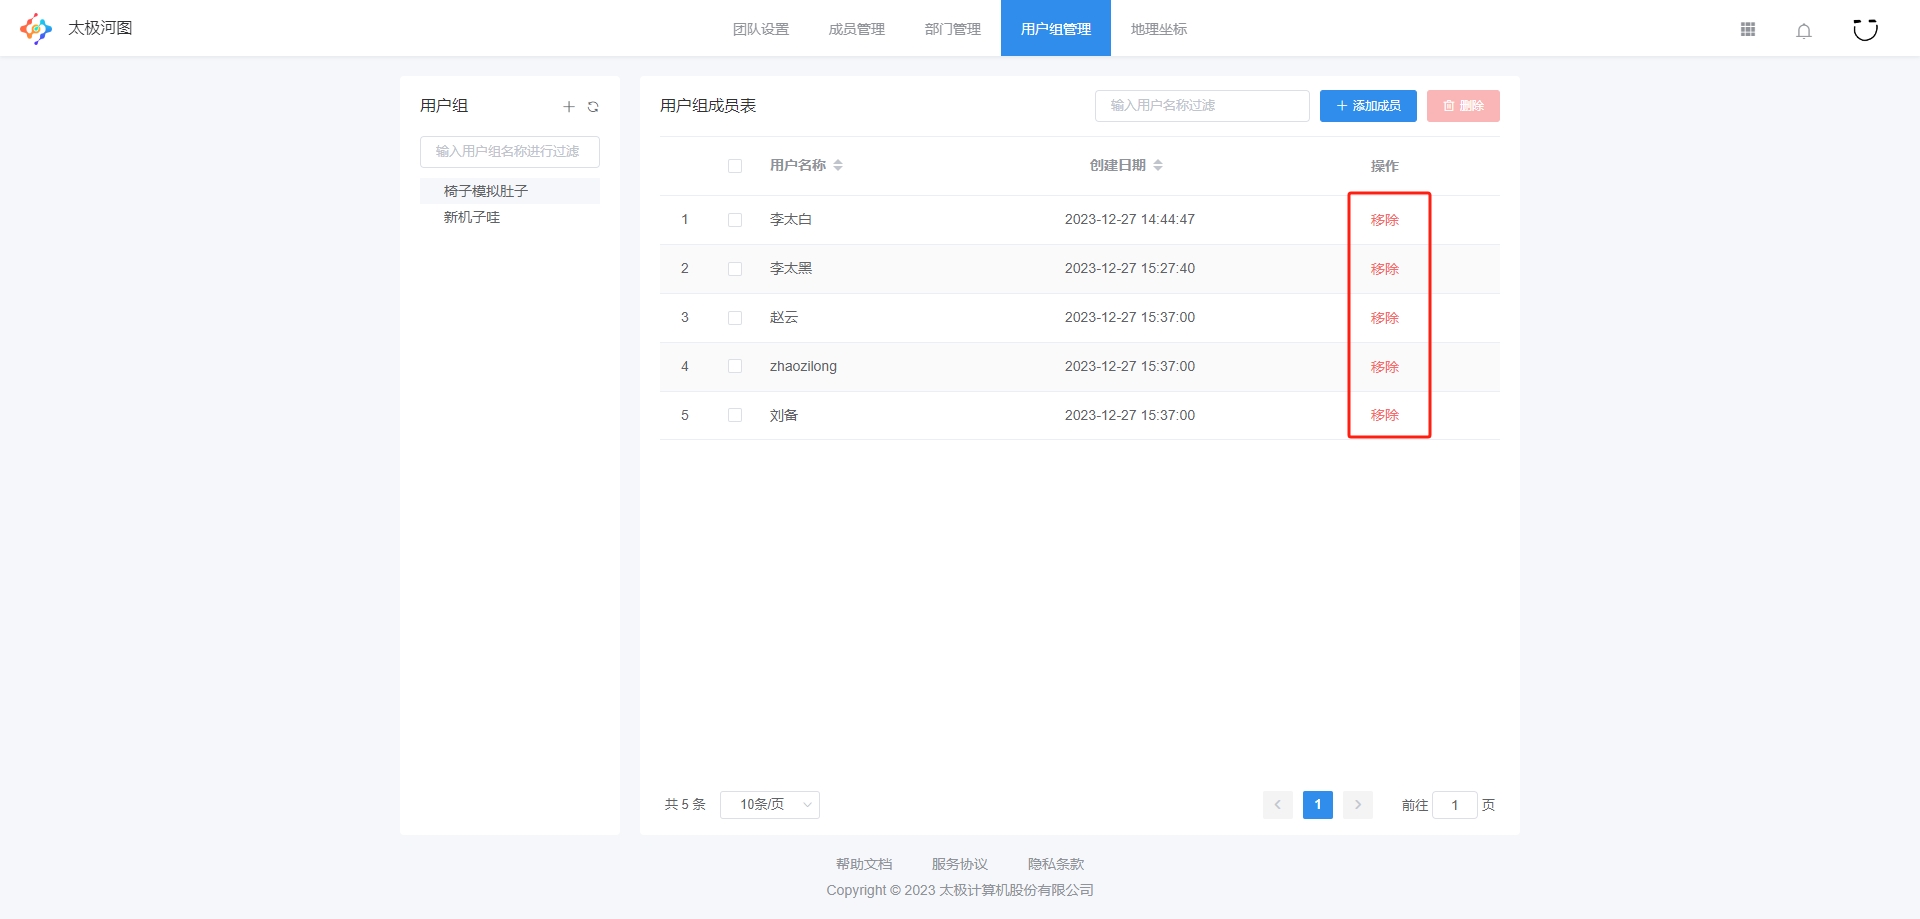
Task: Click the 删除 button
Action: pyautogui.click(x=1463, y=106)
